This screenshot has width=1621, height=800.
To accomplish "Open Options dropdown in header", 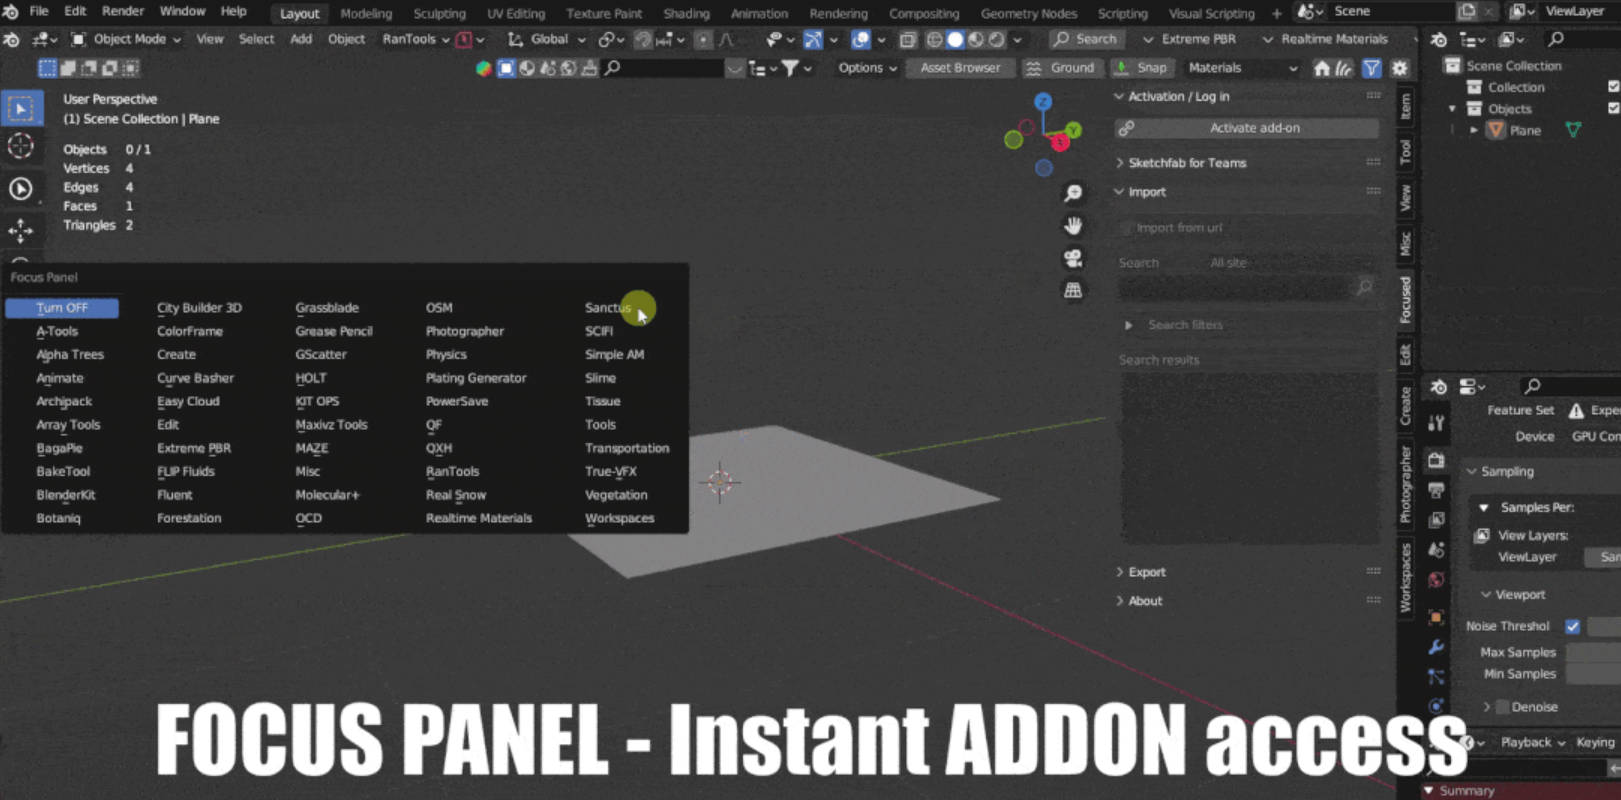I will (867, 68).
